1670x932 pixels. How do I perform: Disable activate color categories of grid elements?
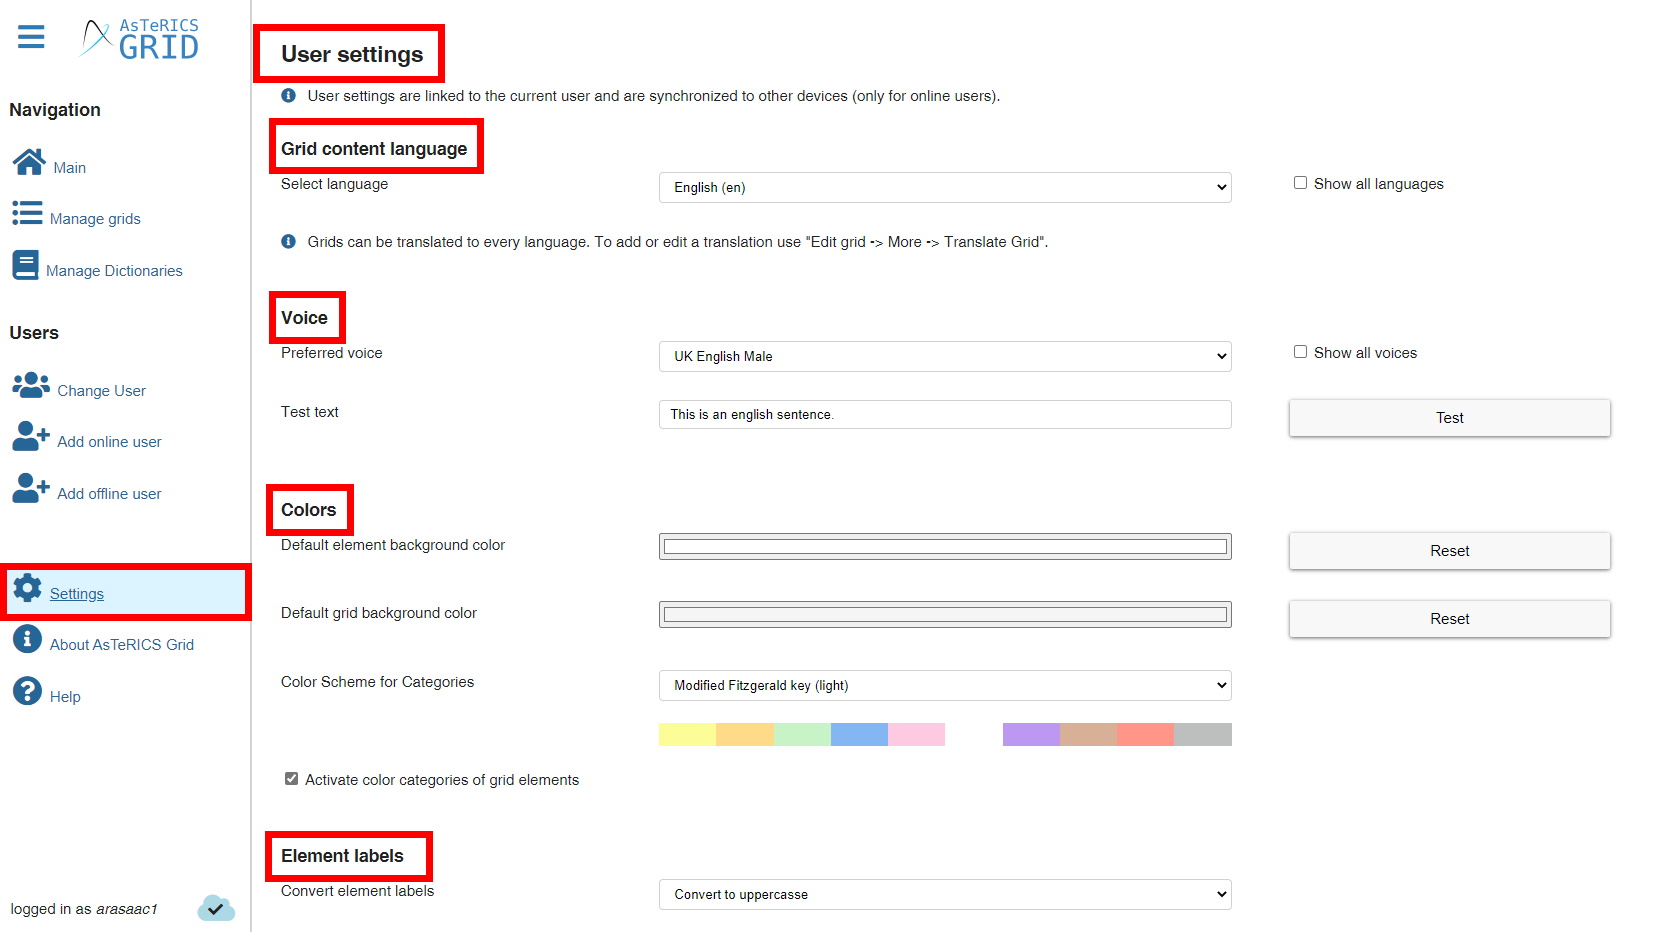pyautogui.click(x=291, y=778)
